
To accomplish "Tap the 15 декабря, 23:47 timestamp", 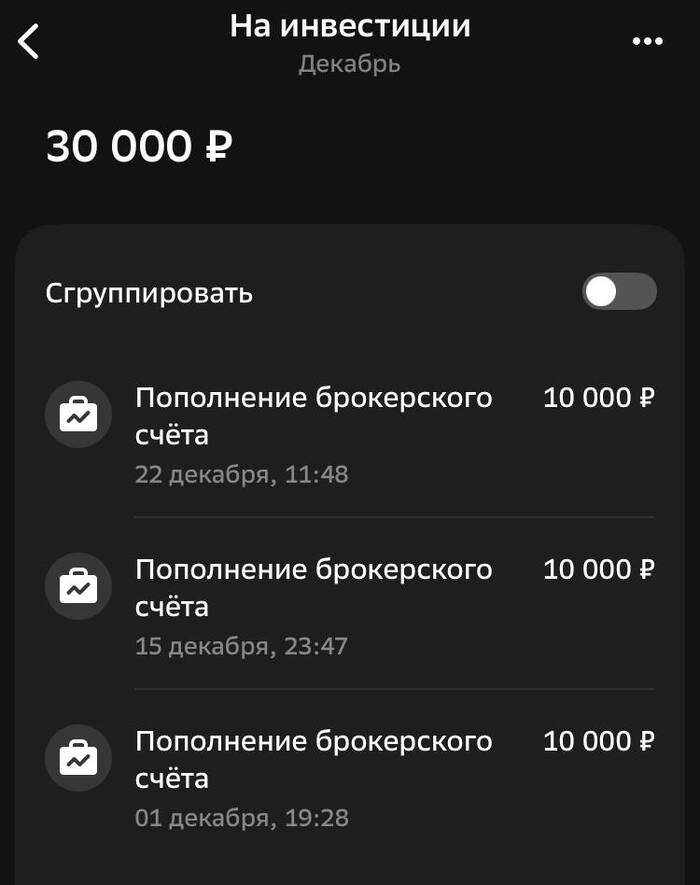I will (x=242, y=646).
